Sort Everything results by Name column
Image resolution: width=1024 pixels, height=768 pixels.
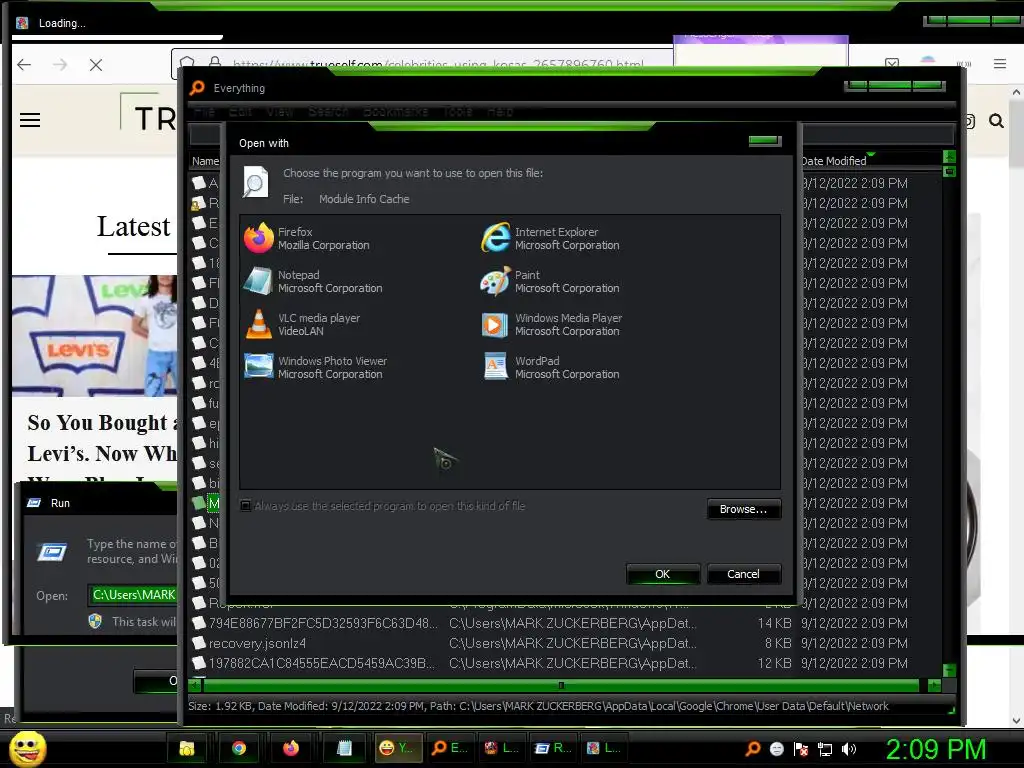tap(205, 161)
